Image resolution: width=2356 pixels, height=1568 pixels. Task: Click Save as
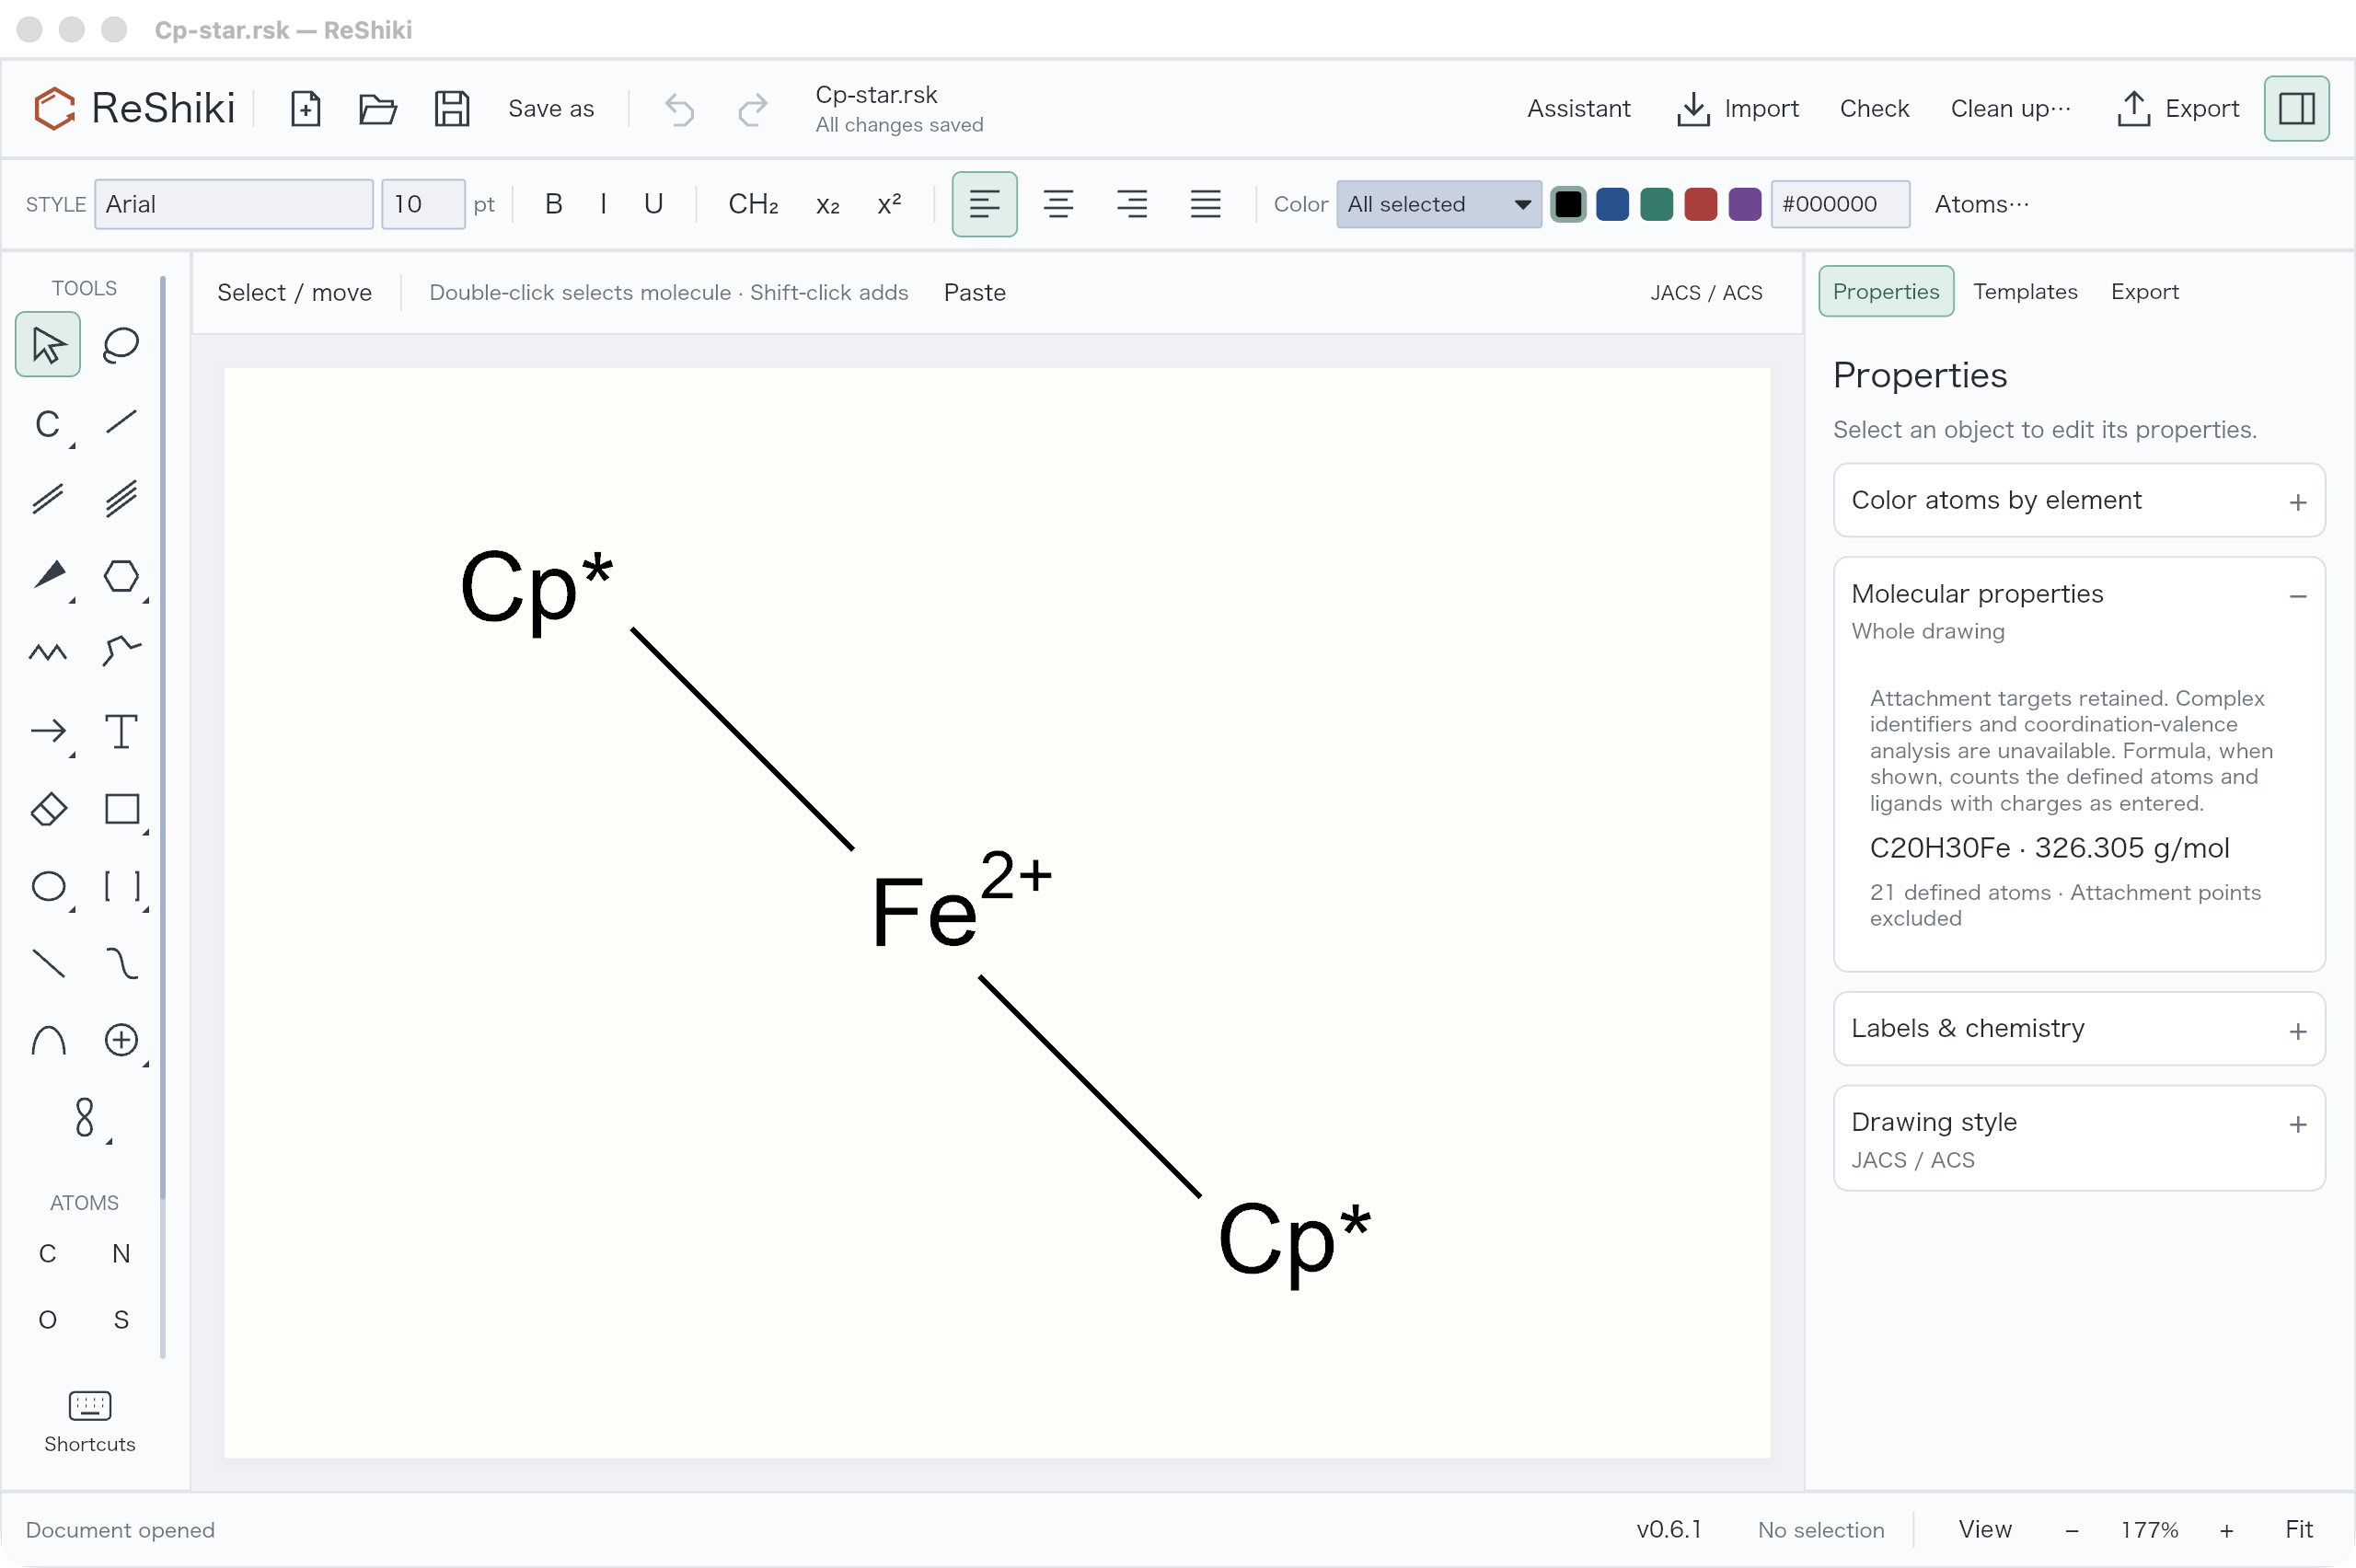tap(551, 108)
